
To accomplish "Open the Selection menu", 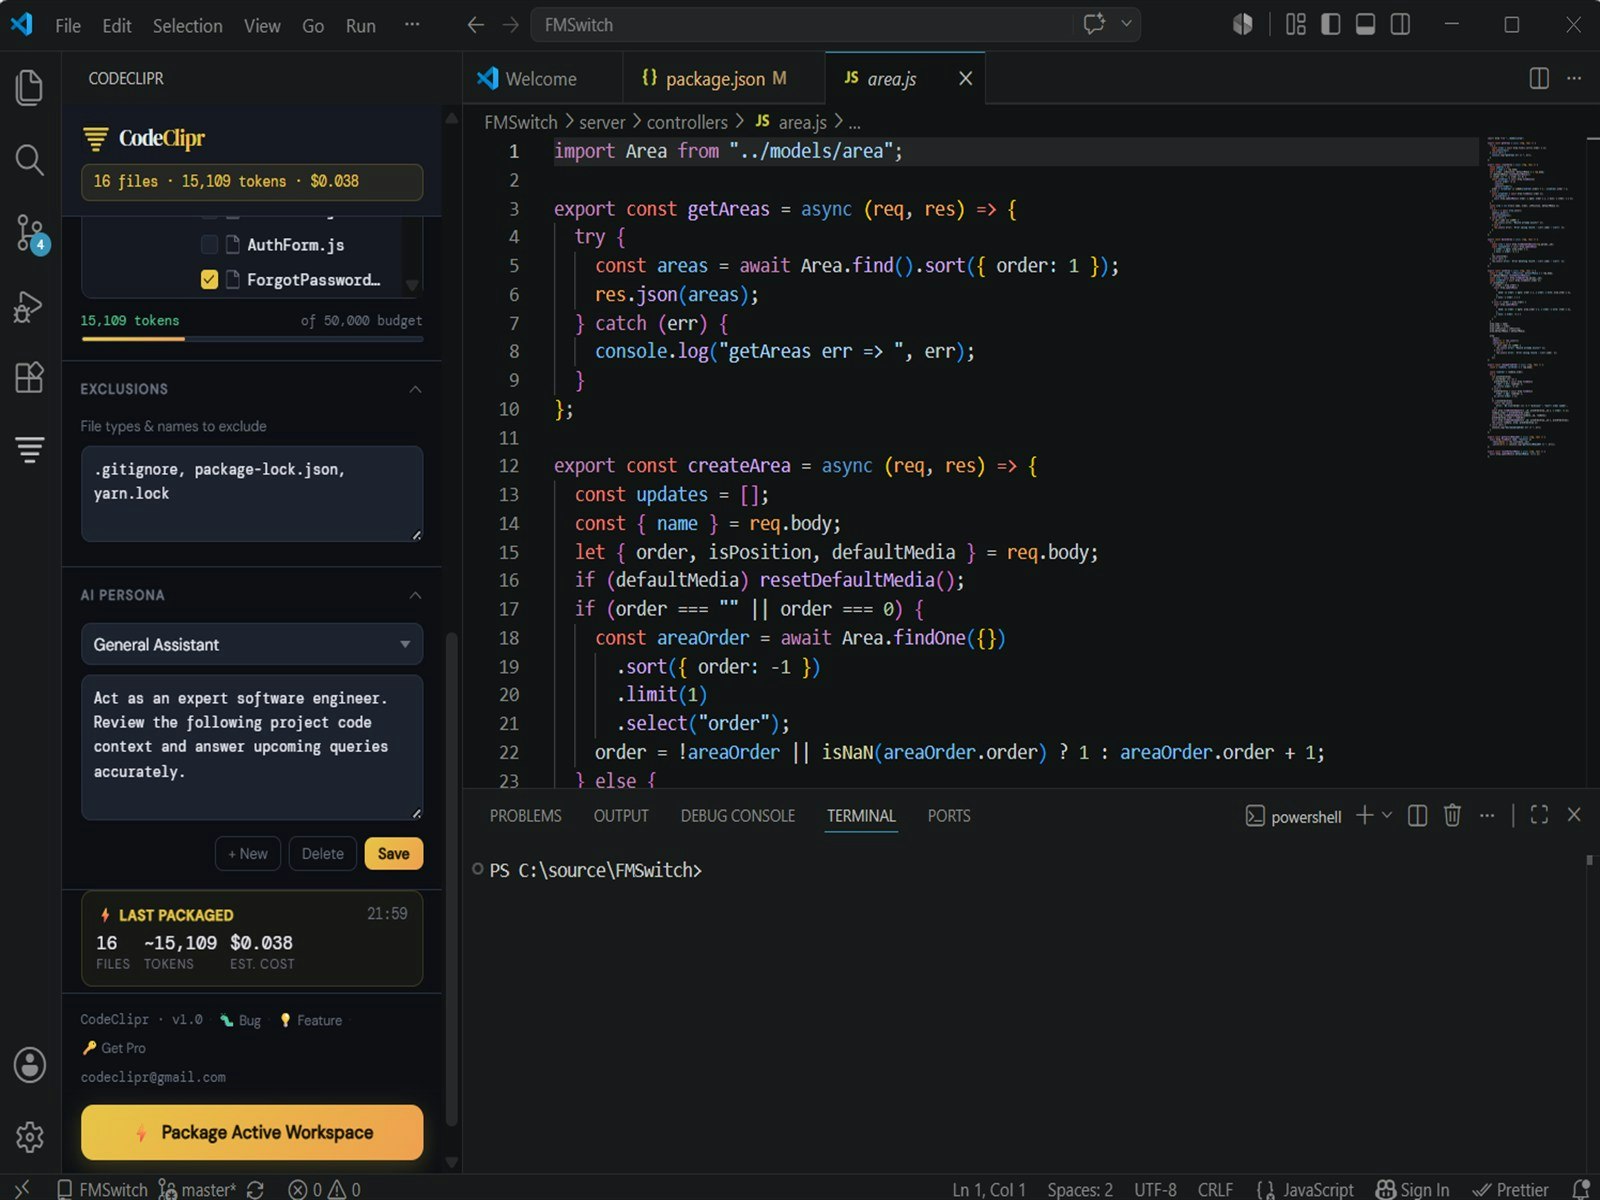I will click(x=187, y=25).
